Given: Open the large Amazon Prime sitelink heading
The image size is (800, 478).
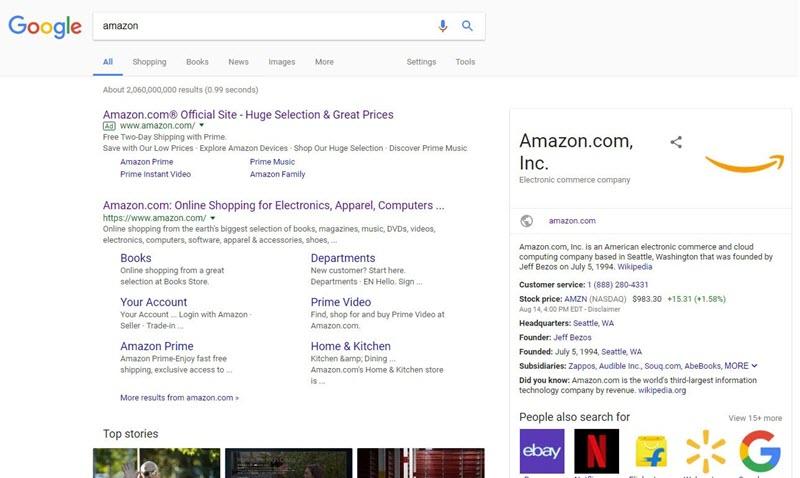Looking at the screenshot, I should tap(157, 346).
